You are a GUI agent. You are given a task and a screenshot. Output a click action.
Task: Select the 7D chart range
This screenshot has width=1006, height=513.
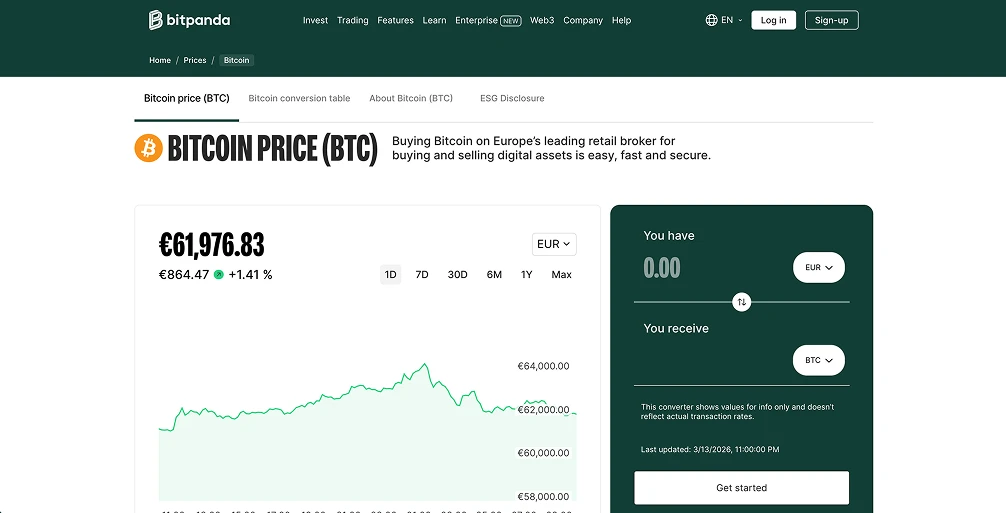tap(422, 274)
